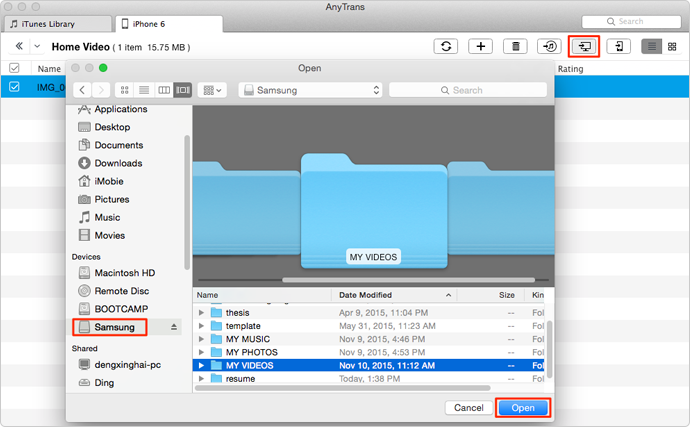Expand the MY MUSIC folder
This screenshot has height=427, width=690.
[x=201, y=339]
